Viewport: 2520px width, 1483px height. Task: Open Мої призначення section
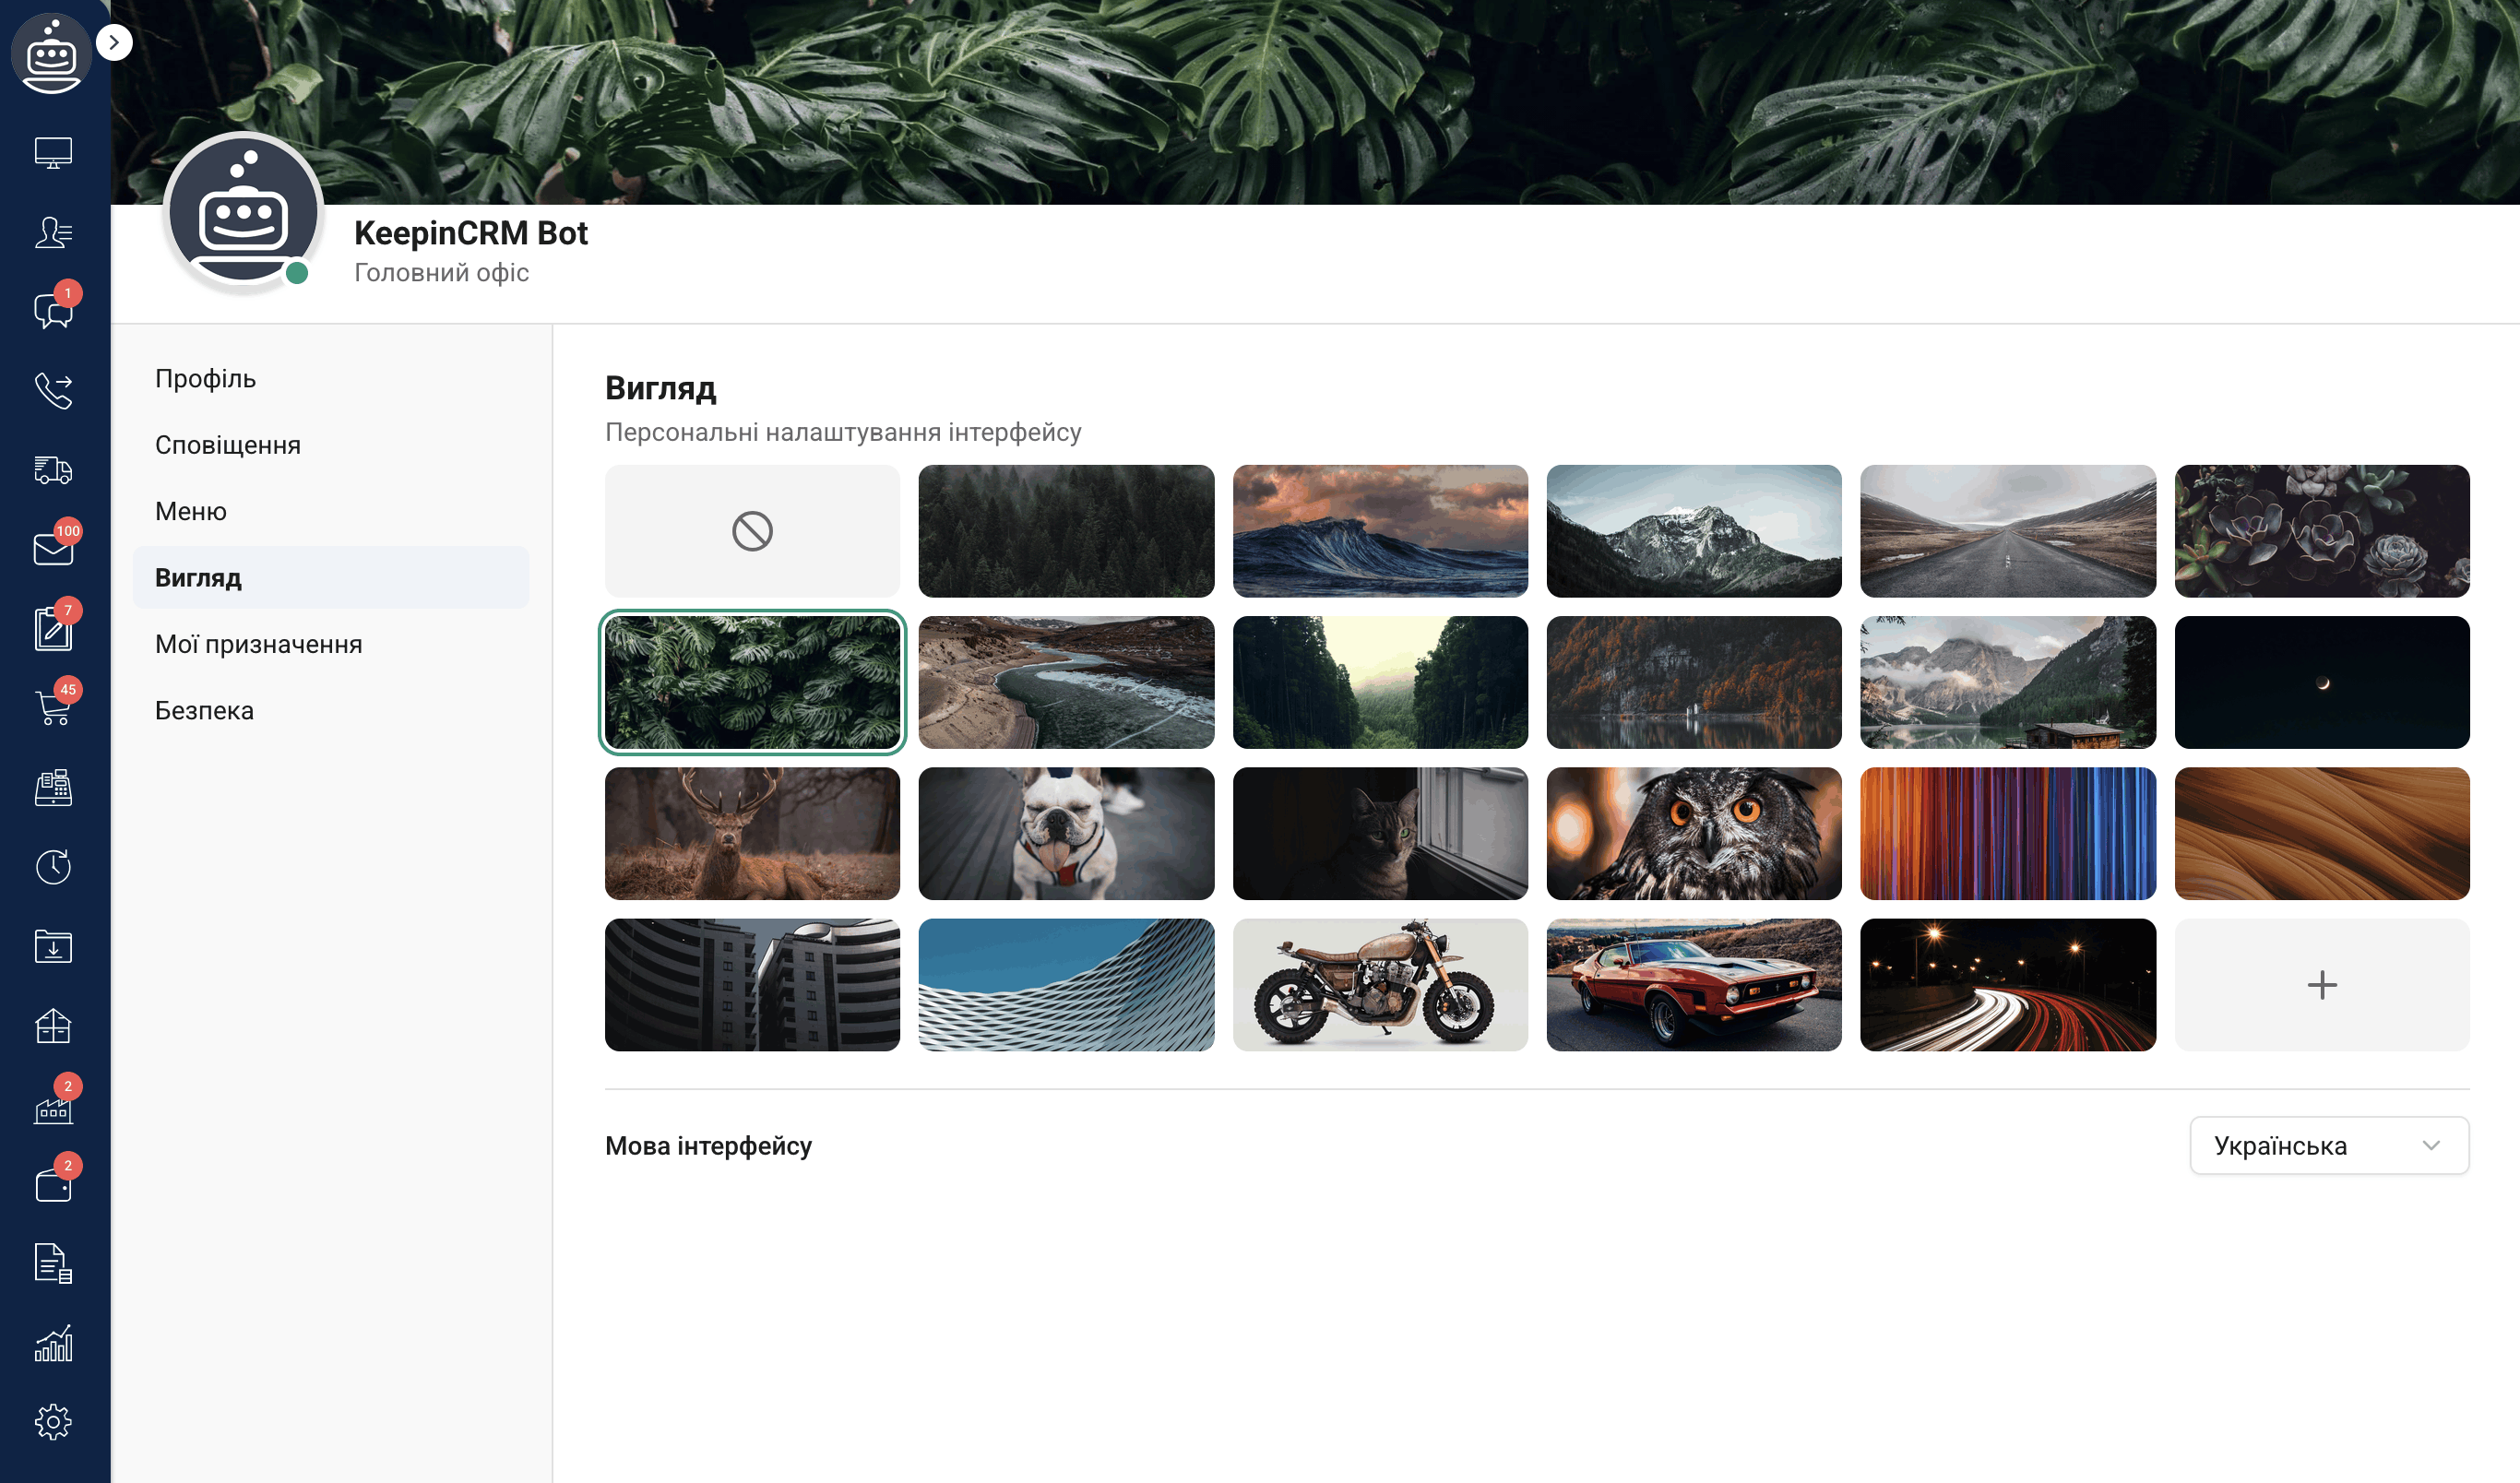pos(258,644)
